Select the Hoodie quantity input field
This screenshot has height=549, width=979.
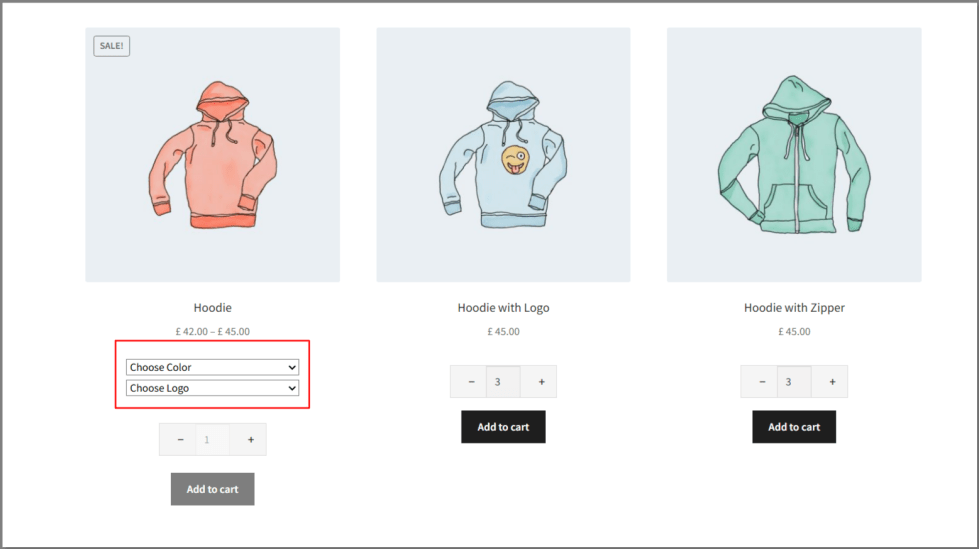click(x=212, y=440)
